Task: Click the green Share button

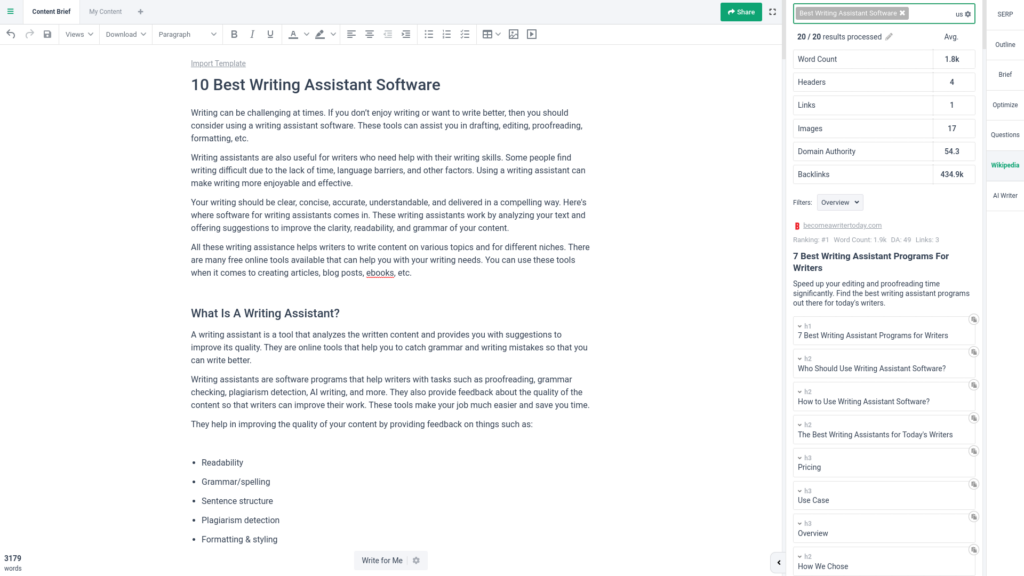Action: click(x=741, y=12)
